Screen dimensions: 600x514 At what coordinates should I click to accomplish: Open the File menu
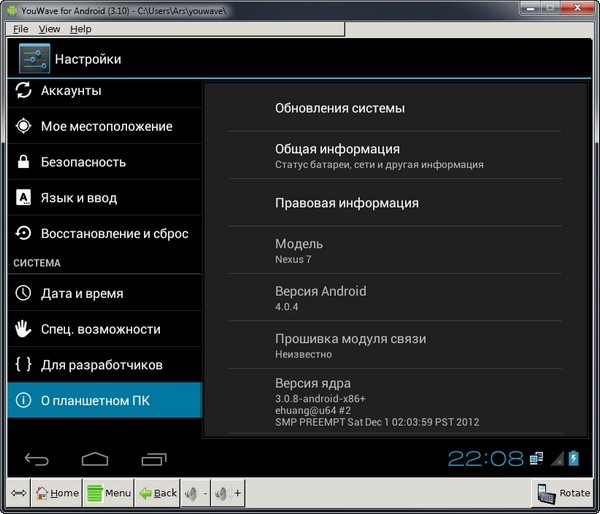(21, 30)
